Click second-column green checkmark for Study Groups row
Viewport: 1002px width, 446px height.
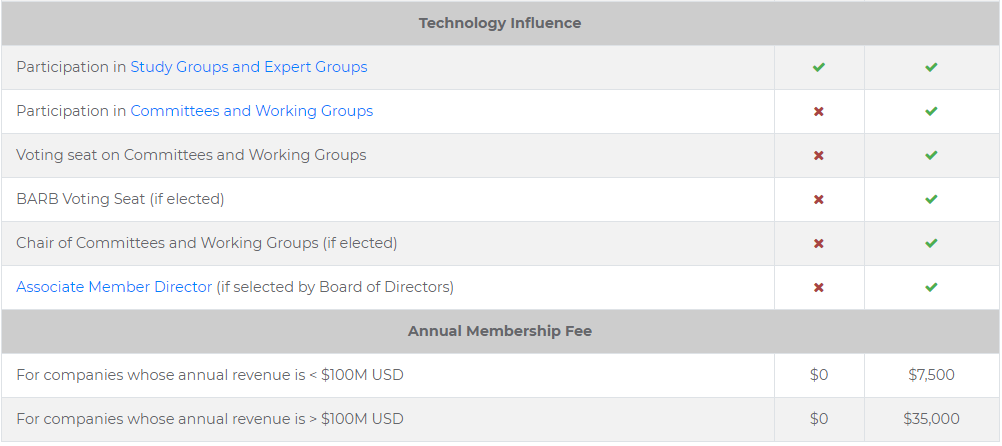click(x=931, y=67)
